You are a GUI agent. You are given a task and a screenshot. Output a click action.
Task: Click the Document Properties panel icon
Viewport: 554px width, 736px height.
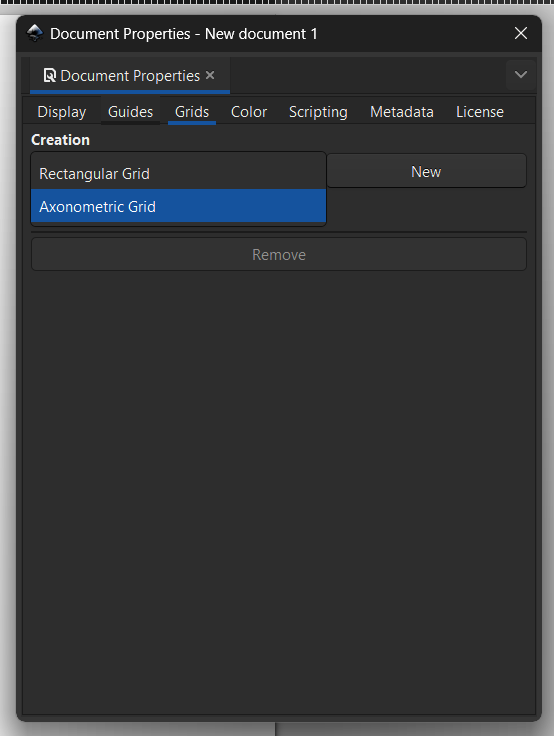(49, 76)
